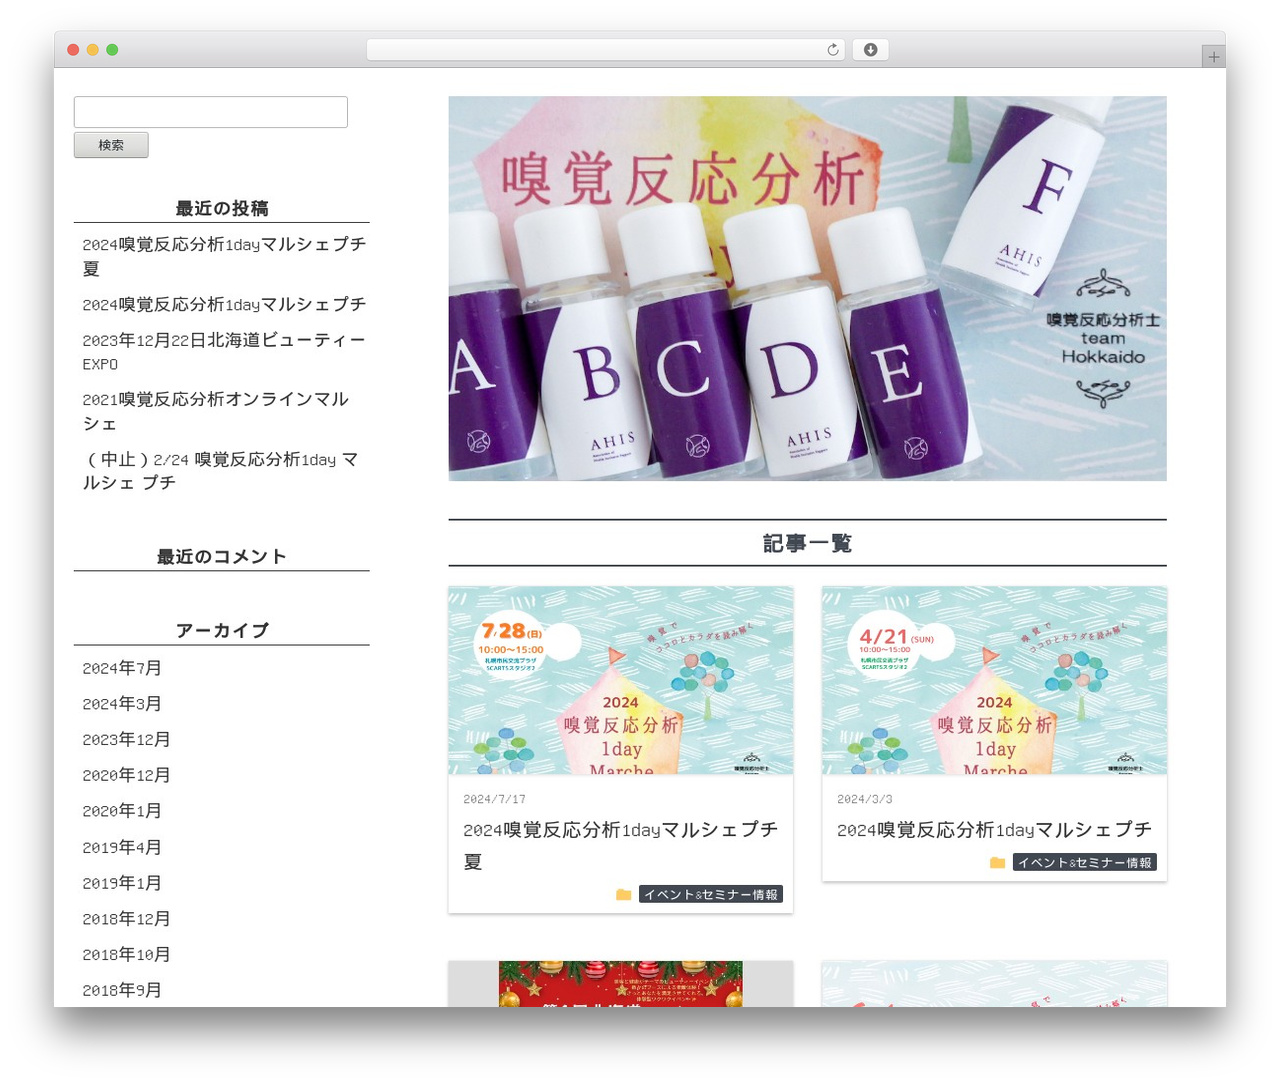Open the 2024年3月 archive
Viewport: 1280px width, 1084px height.
122,704
